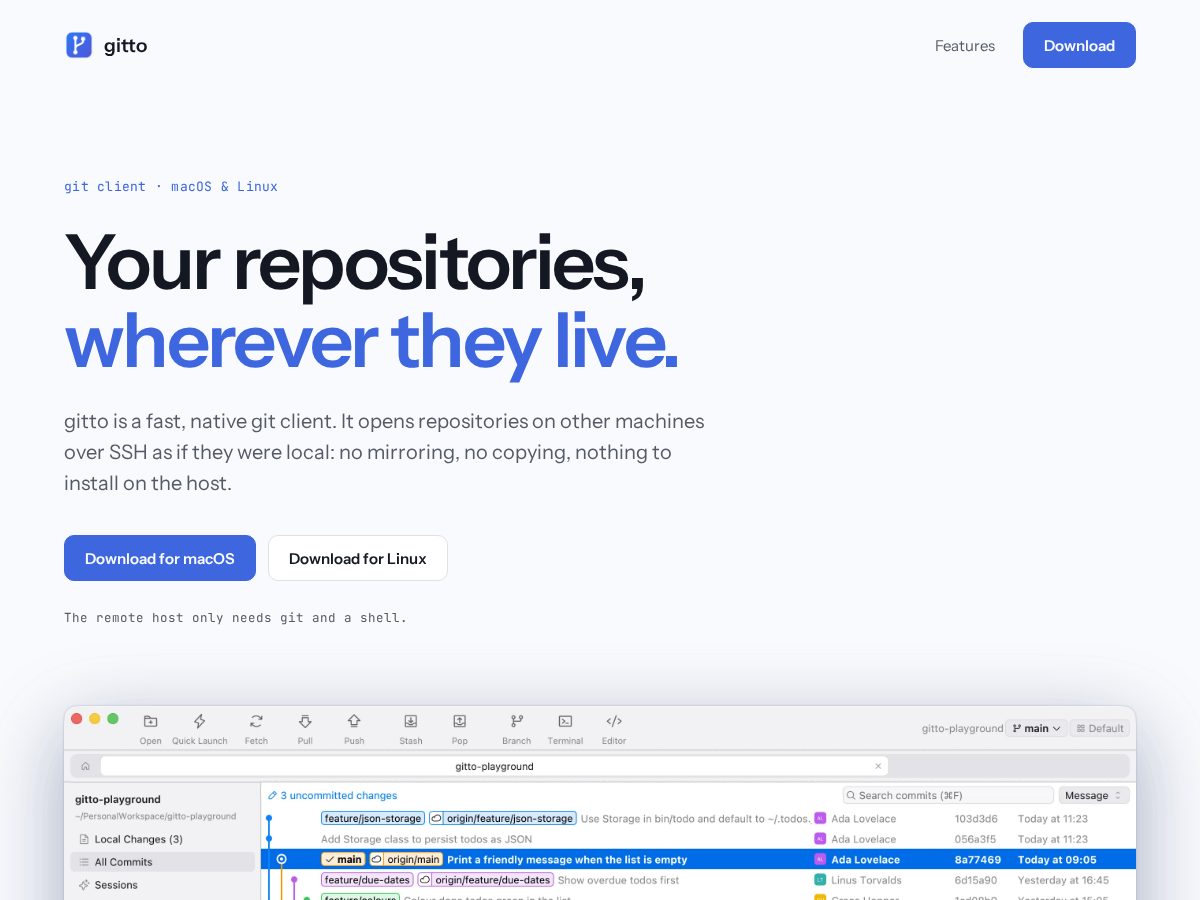Click the home icon beside tab bar

click(x=85, y=766)
